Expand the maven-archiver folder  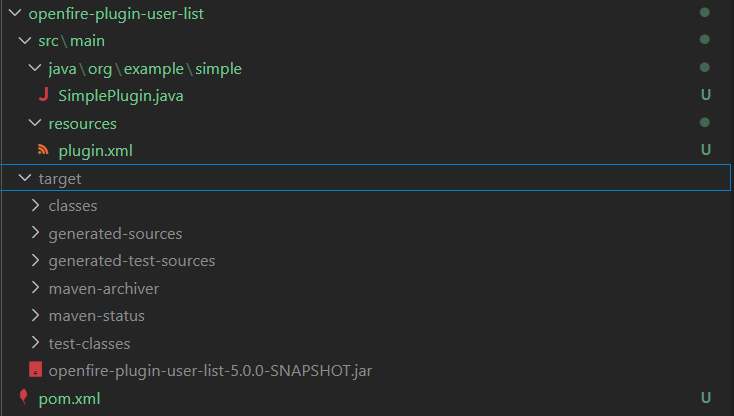pos(35,288)
